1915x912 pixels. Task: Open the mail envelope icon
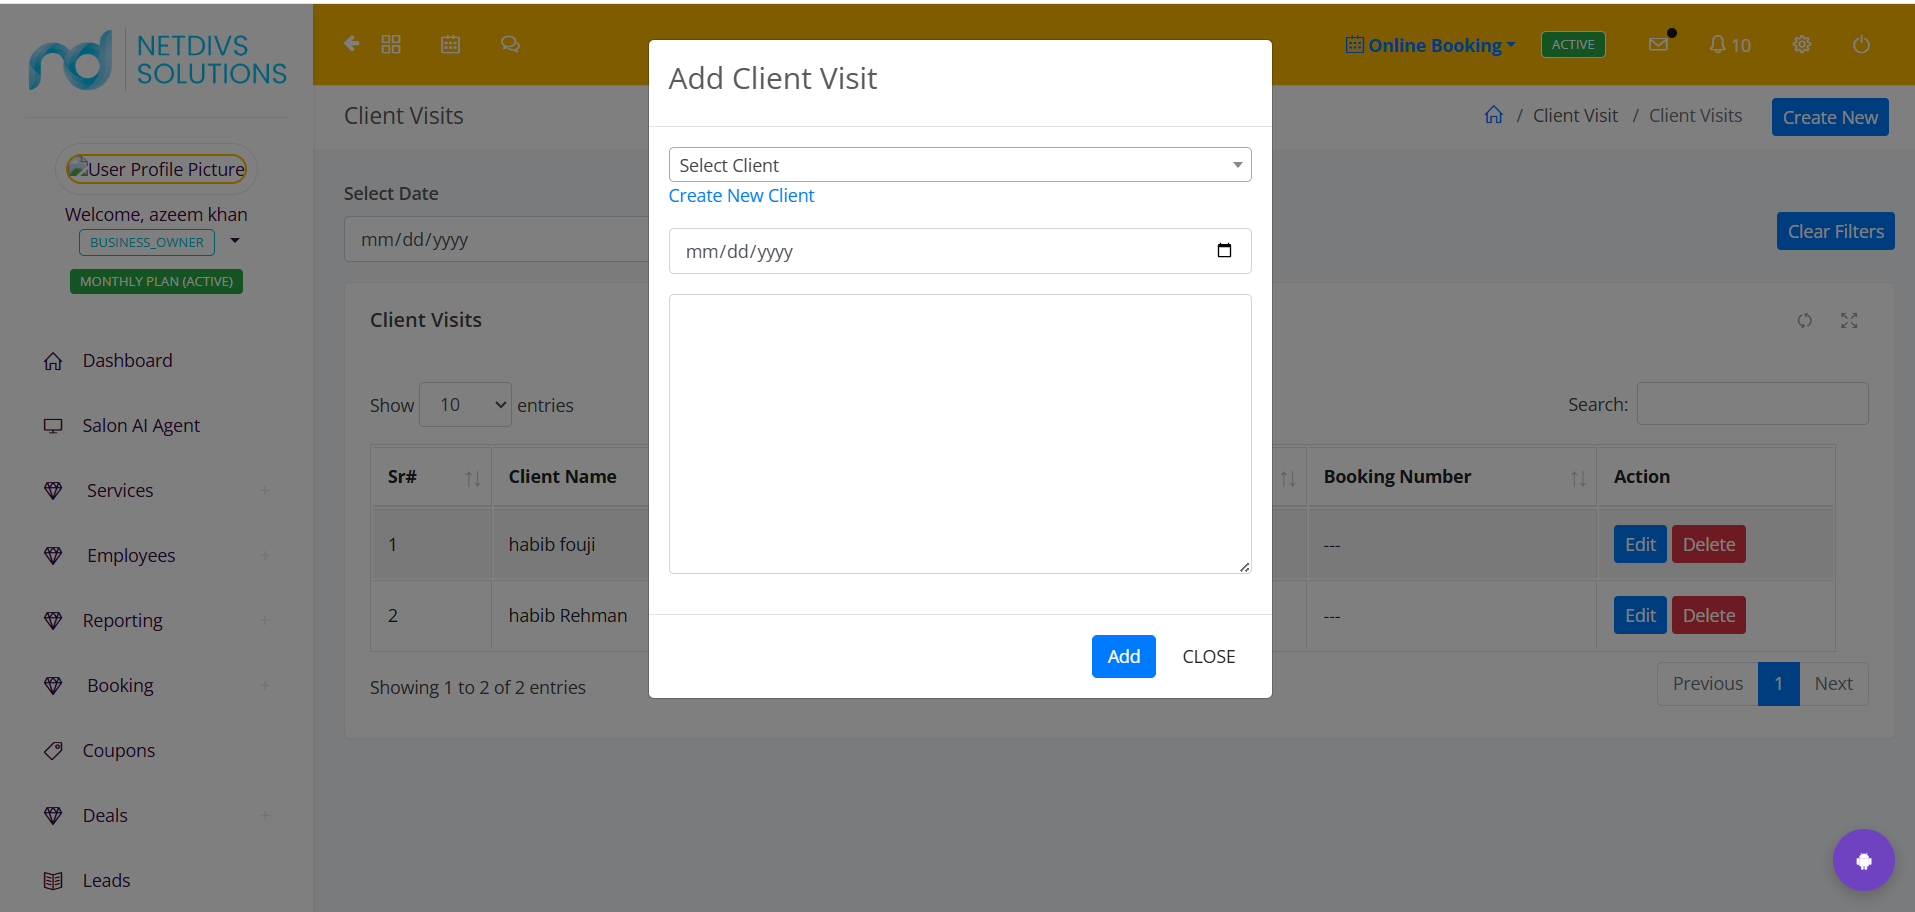tap(1658, 44)
